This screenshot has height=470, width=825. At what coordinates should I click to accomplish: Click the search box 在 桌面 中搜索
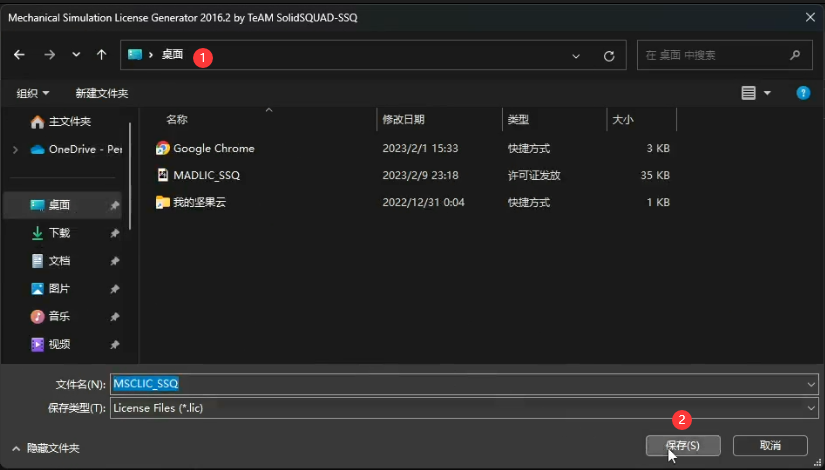coord(725,55)
